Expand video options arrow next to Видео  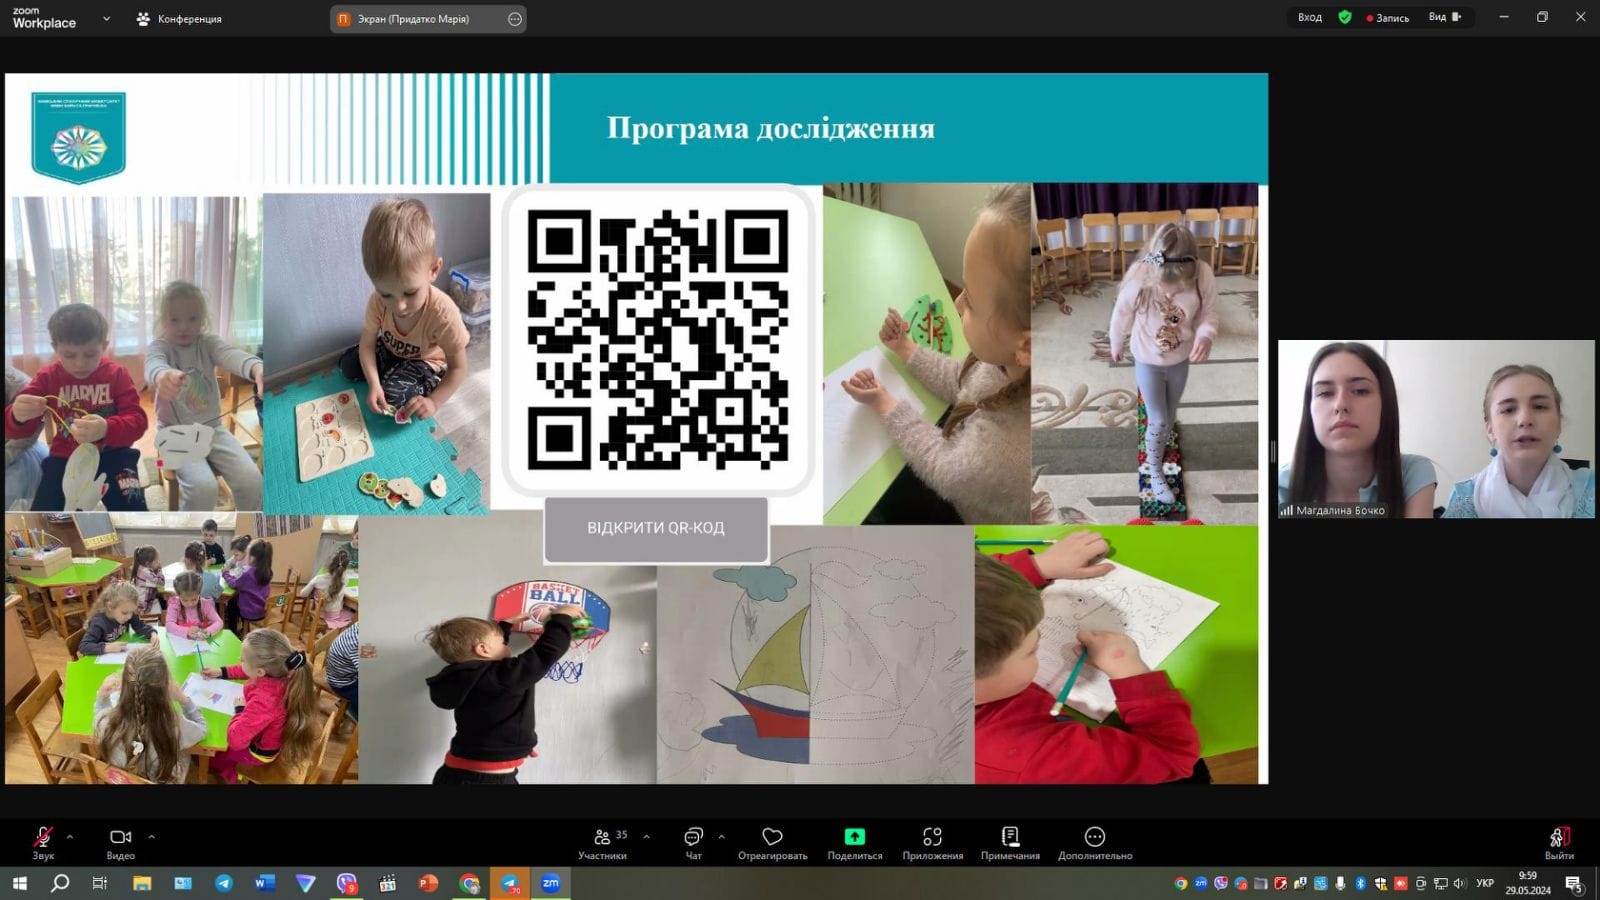pos(151,836)
